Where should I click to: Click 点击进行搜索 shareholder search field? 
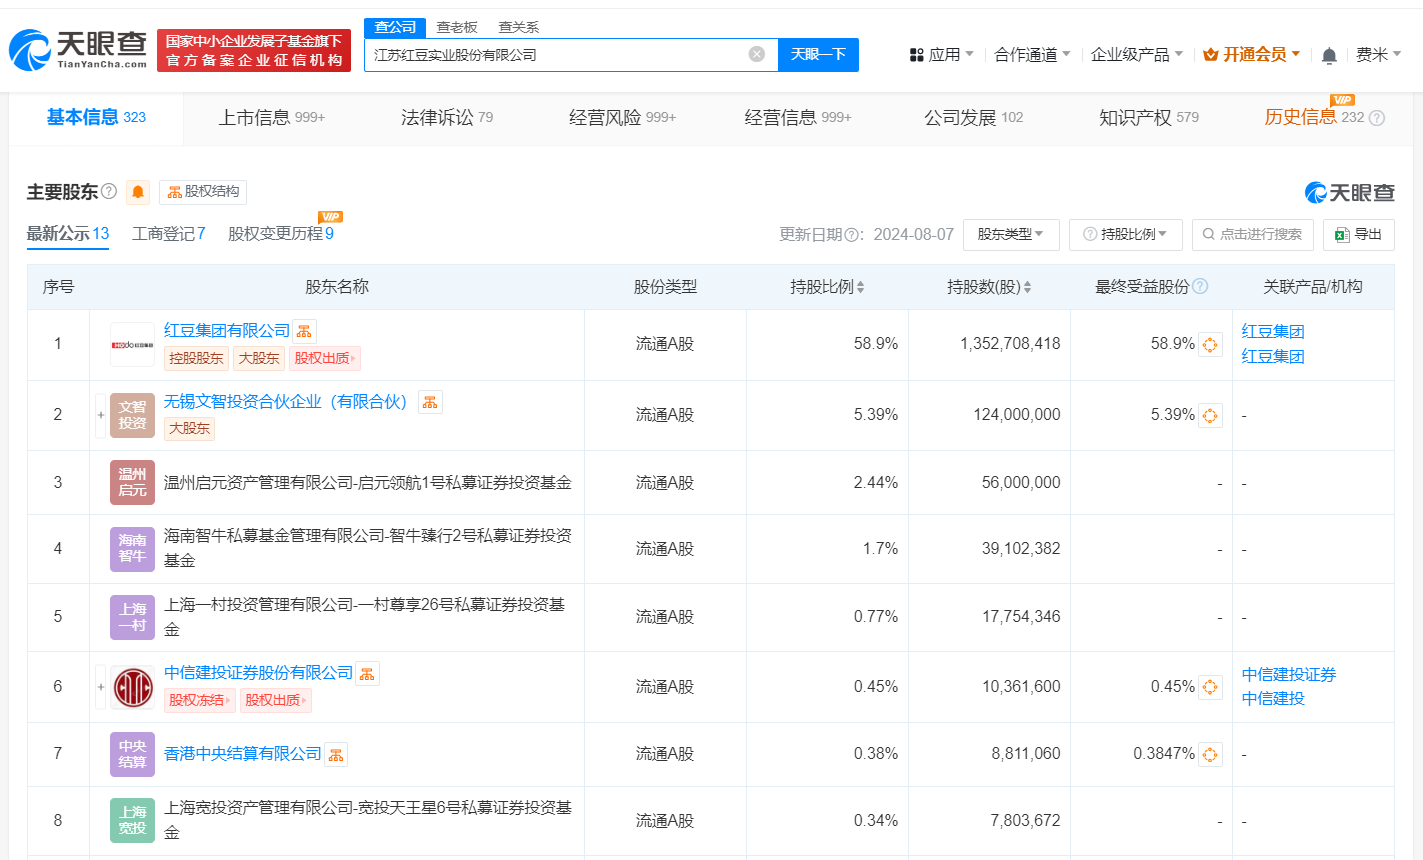pyautogui.click(x=1252, y=234)
